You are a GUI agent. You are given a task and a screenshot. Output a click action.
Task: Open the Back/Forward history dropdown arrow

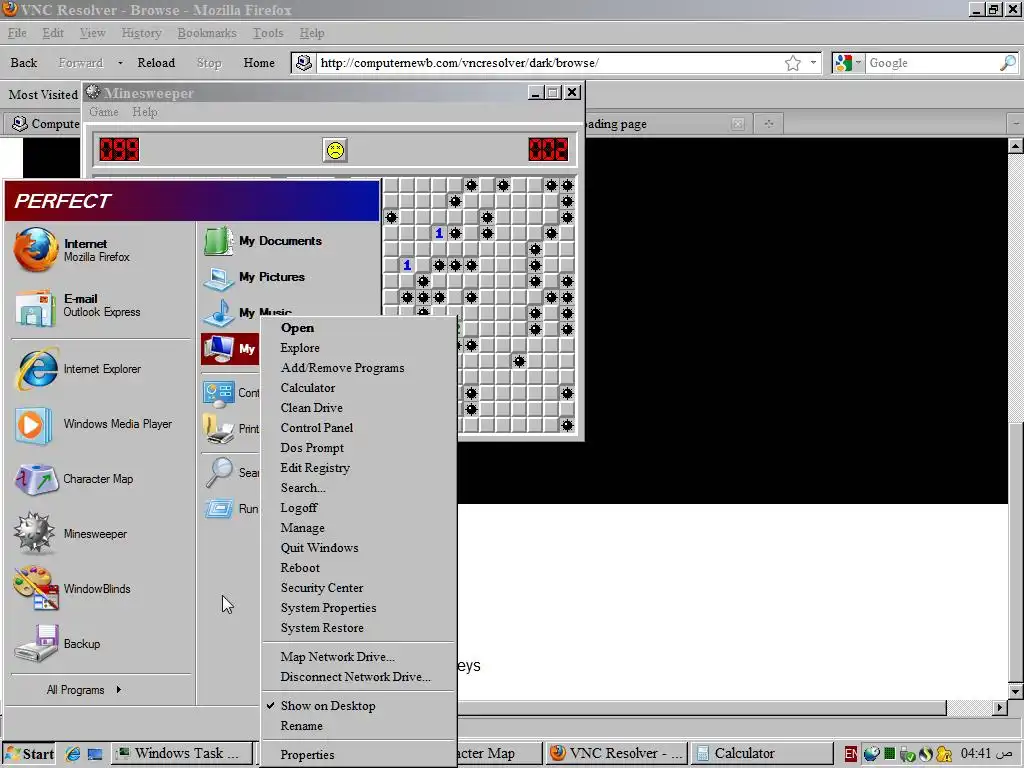[x=120, y=63]
